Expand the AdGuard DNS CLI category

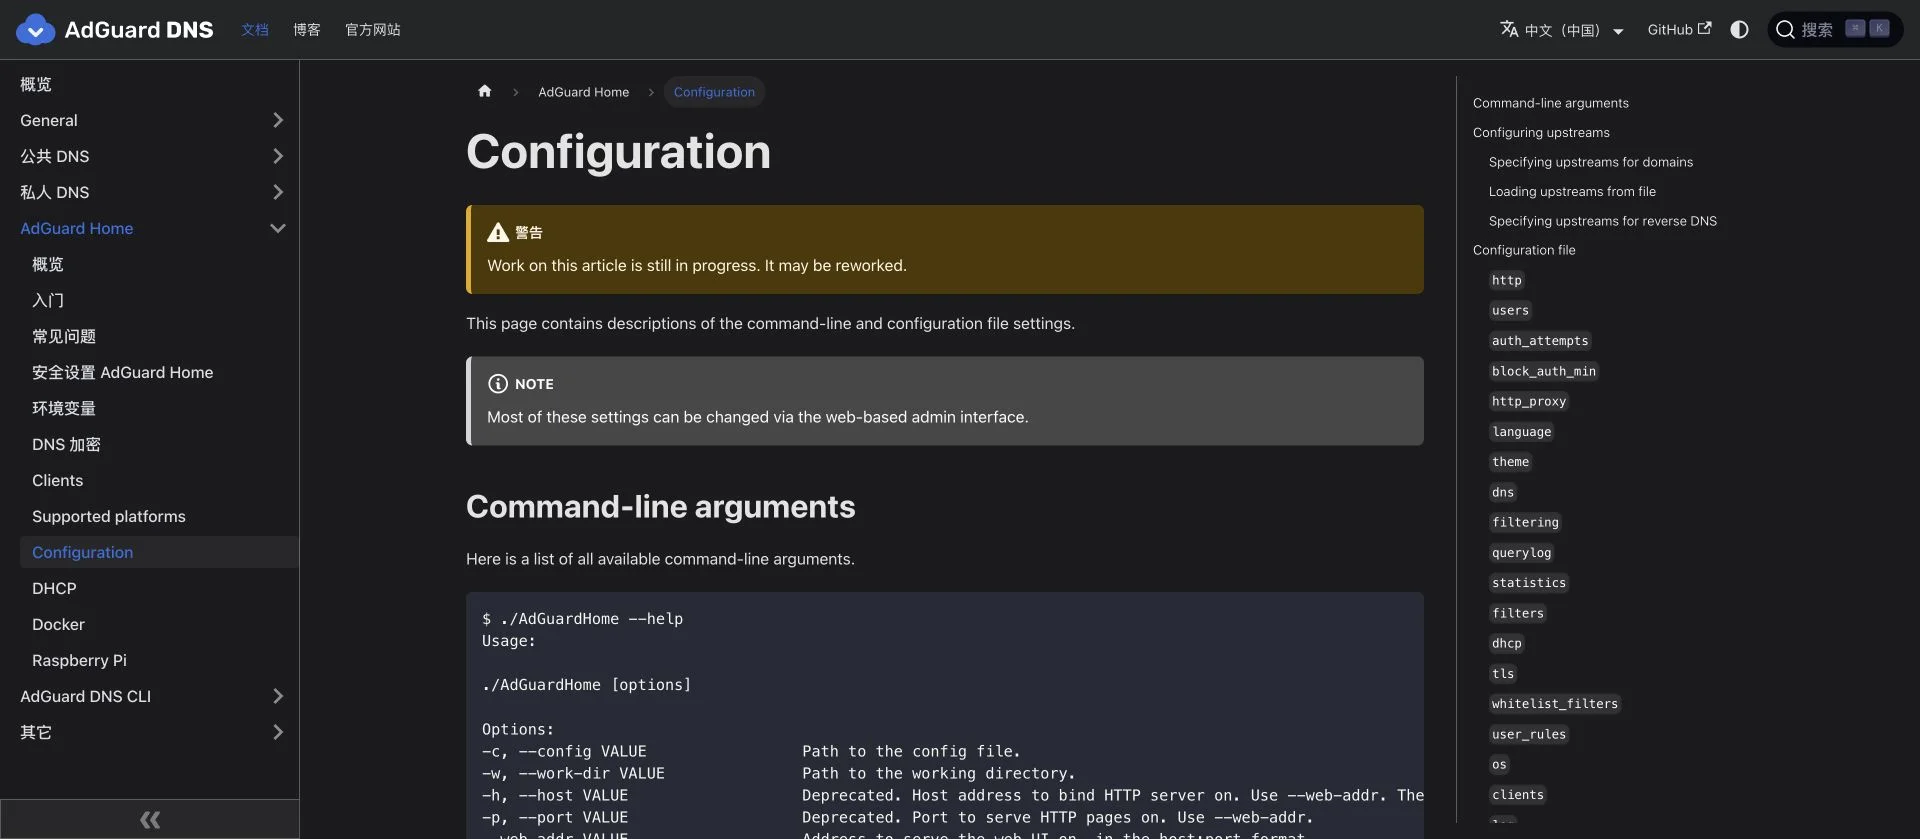[278, 696]
